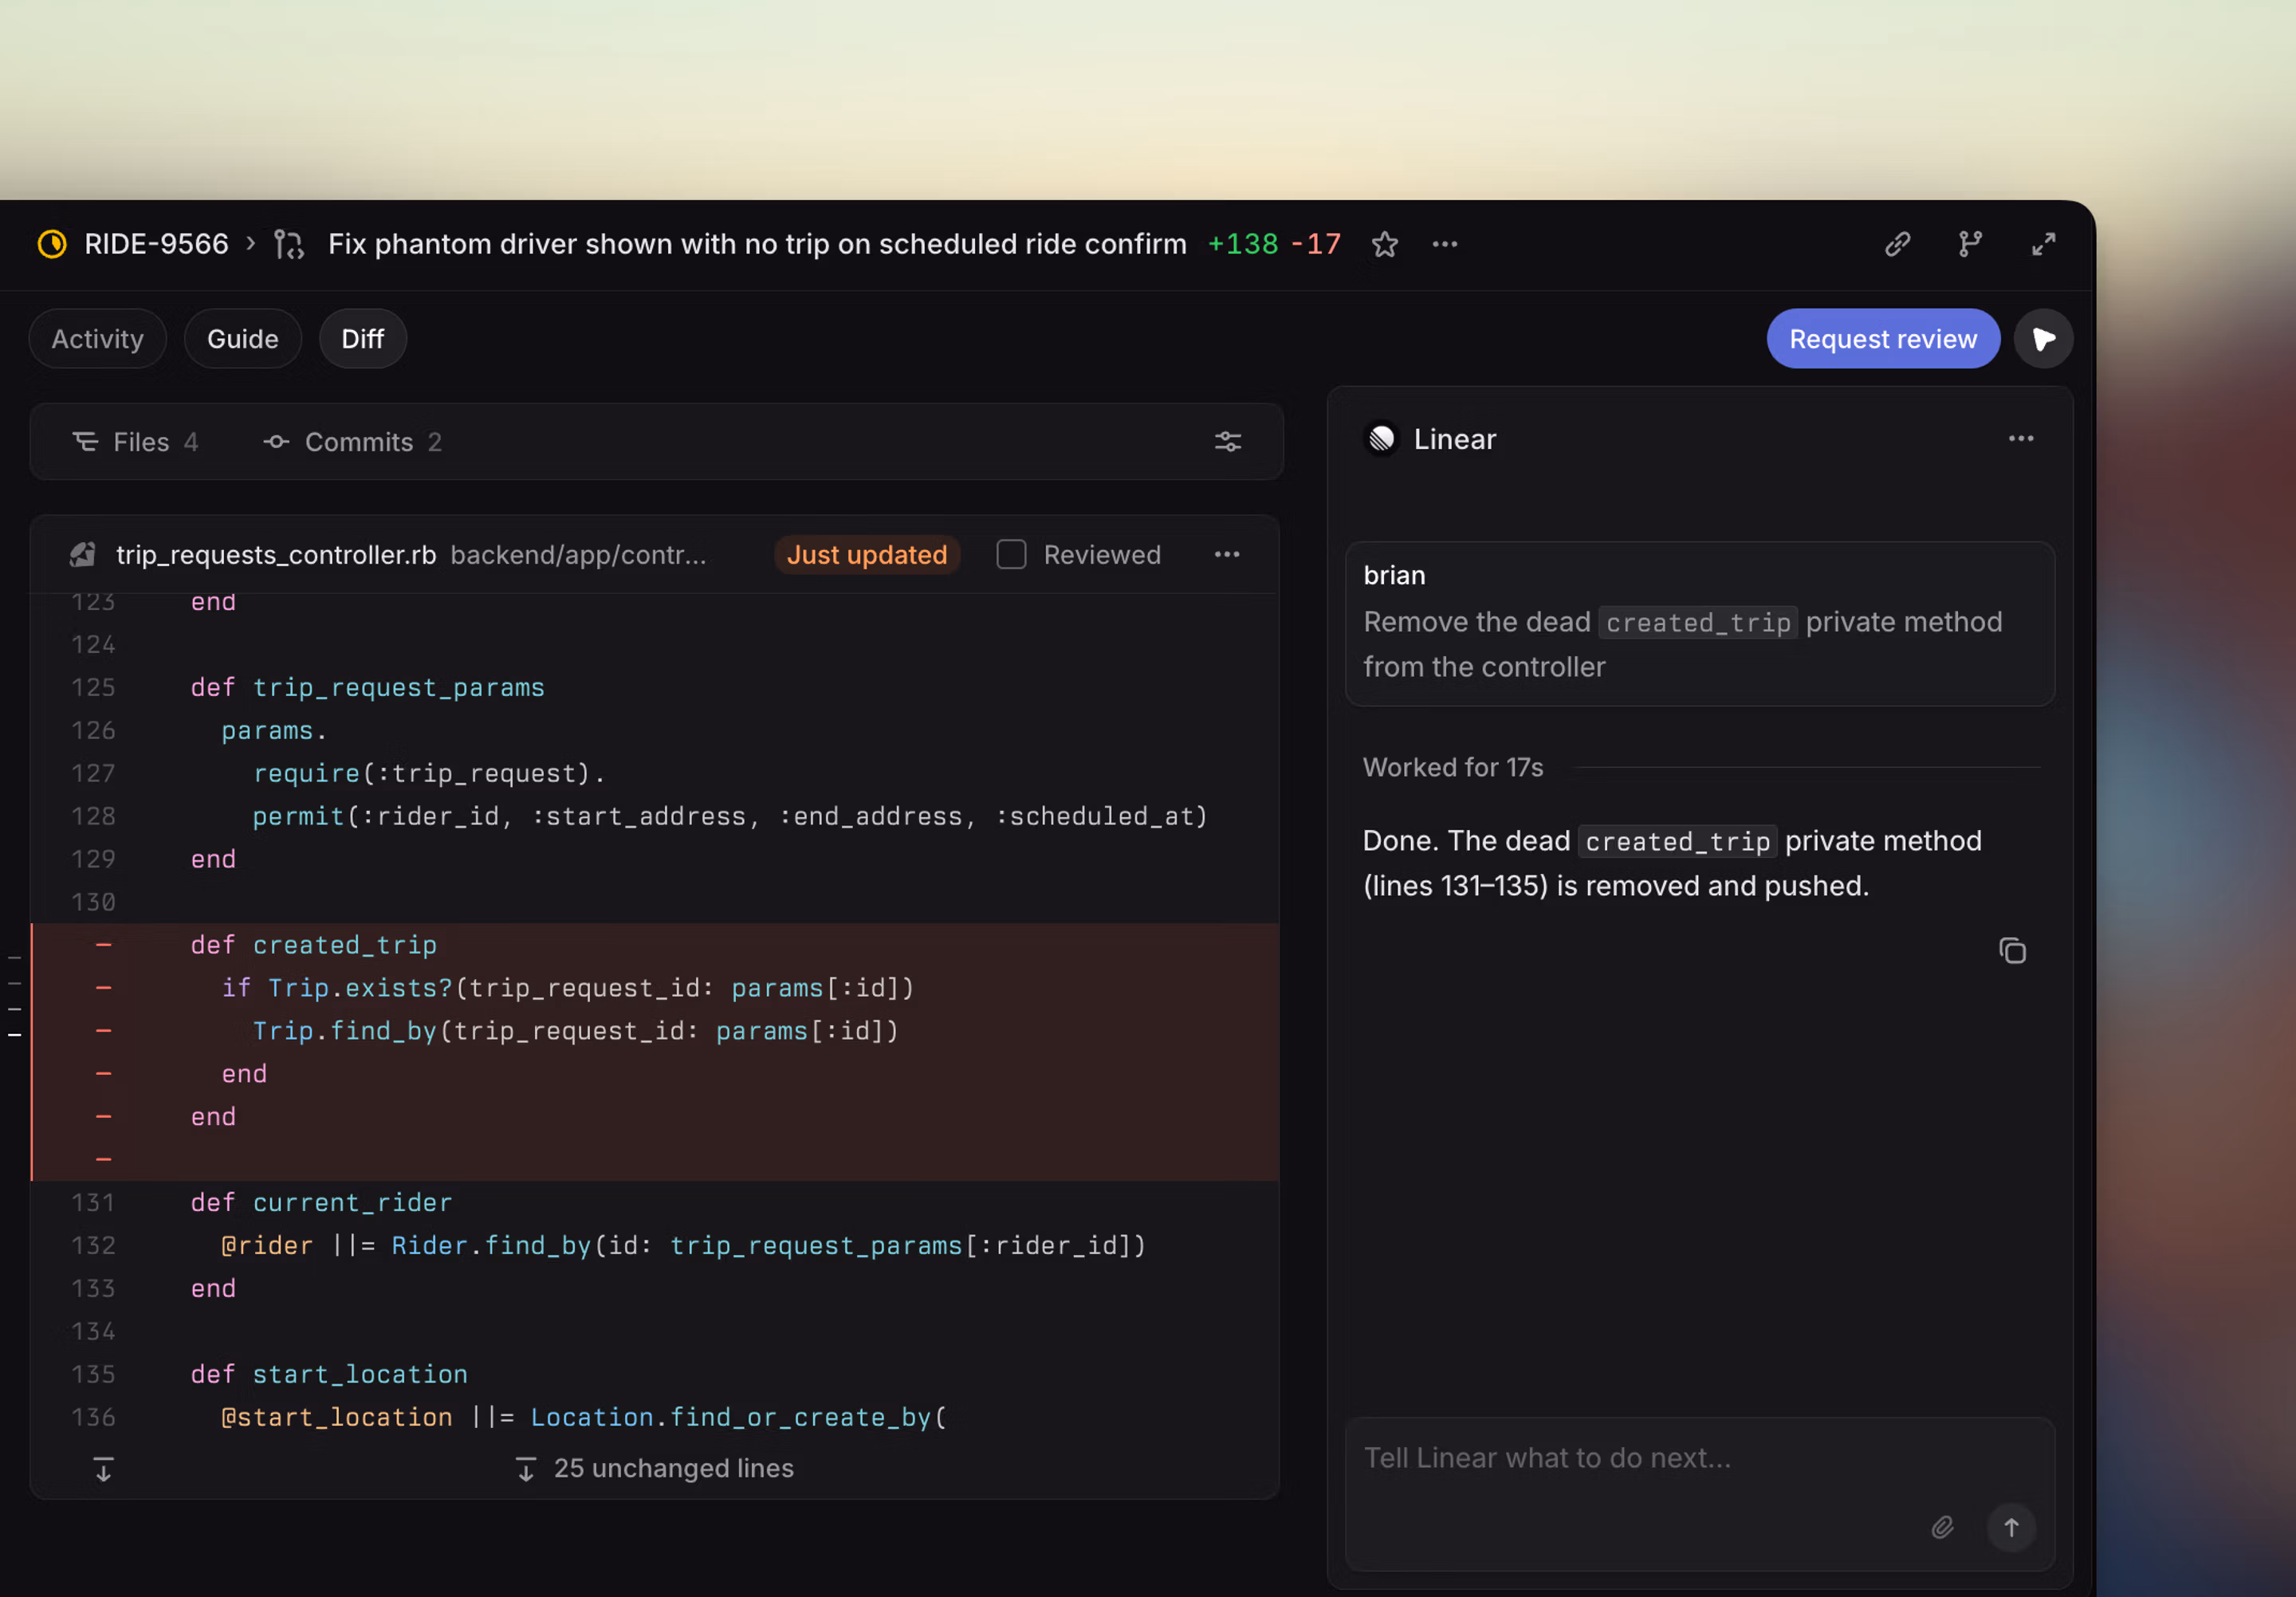Screen dimensions: 2296x1597
Task: Click the git branch icon in header
Action: click(1970, 244)
